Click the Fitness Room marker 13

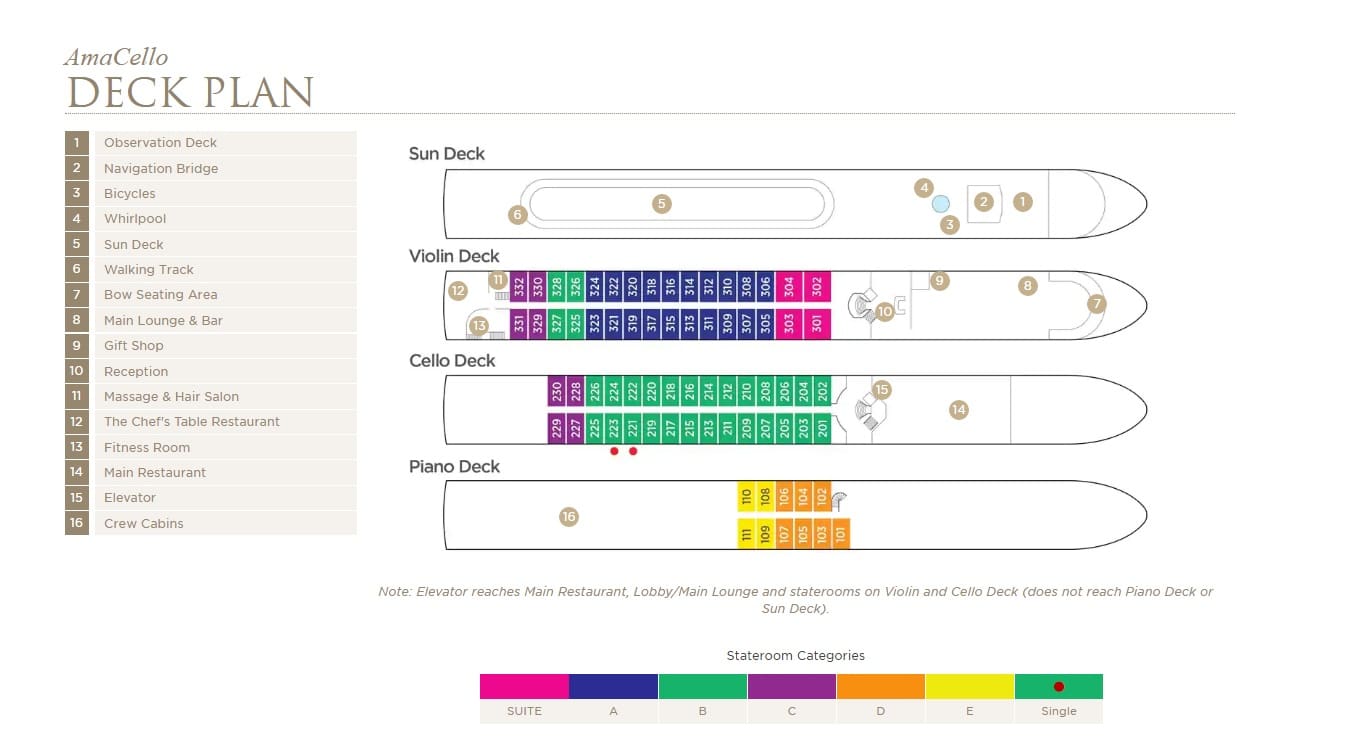479,325
